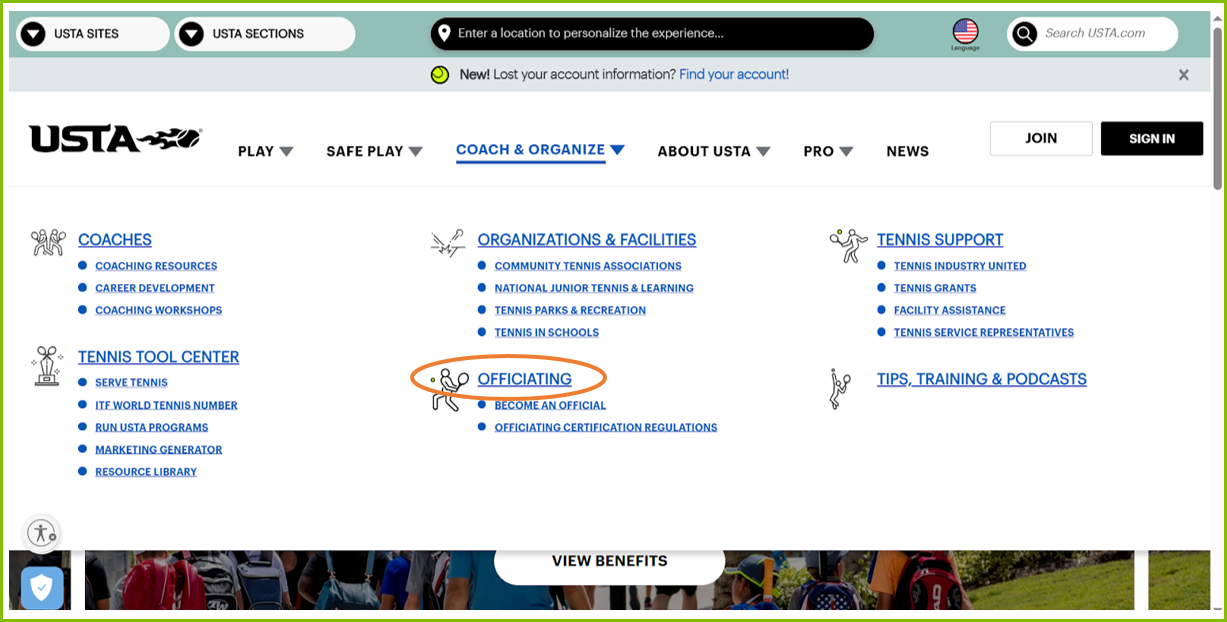Image resolution: width=1227 pixels, height=622 pixels.
Task: Open Community Tennis Associations
Action: (588, 266)
